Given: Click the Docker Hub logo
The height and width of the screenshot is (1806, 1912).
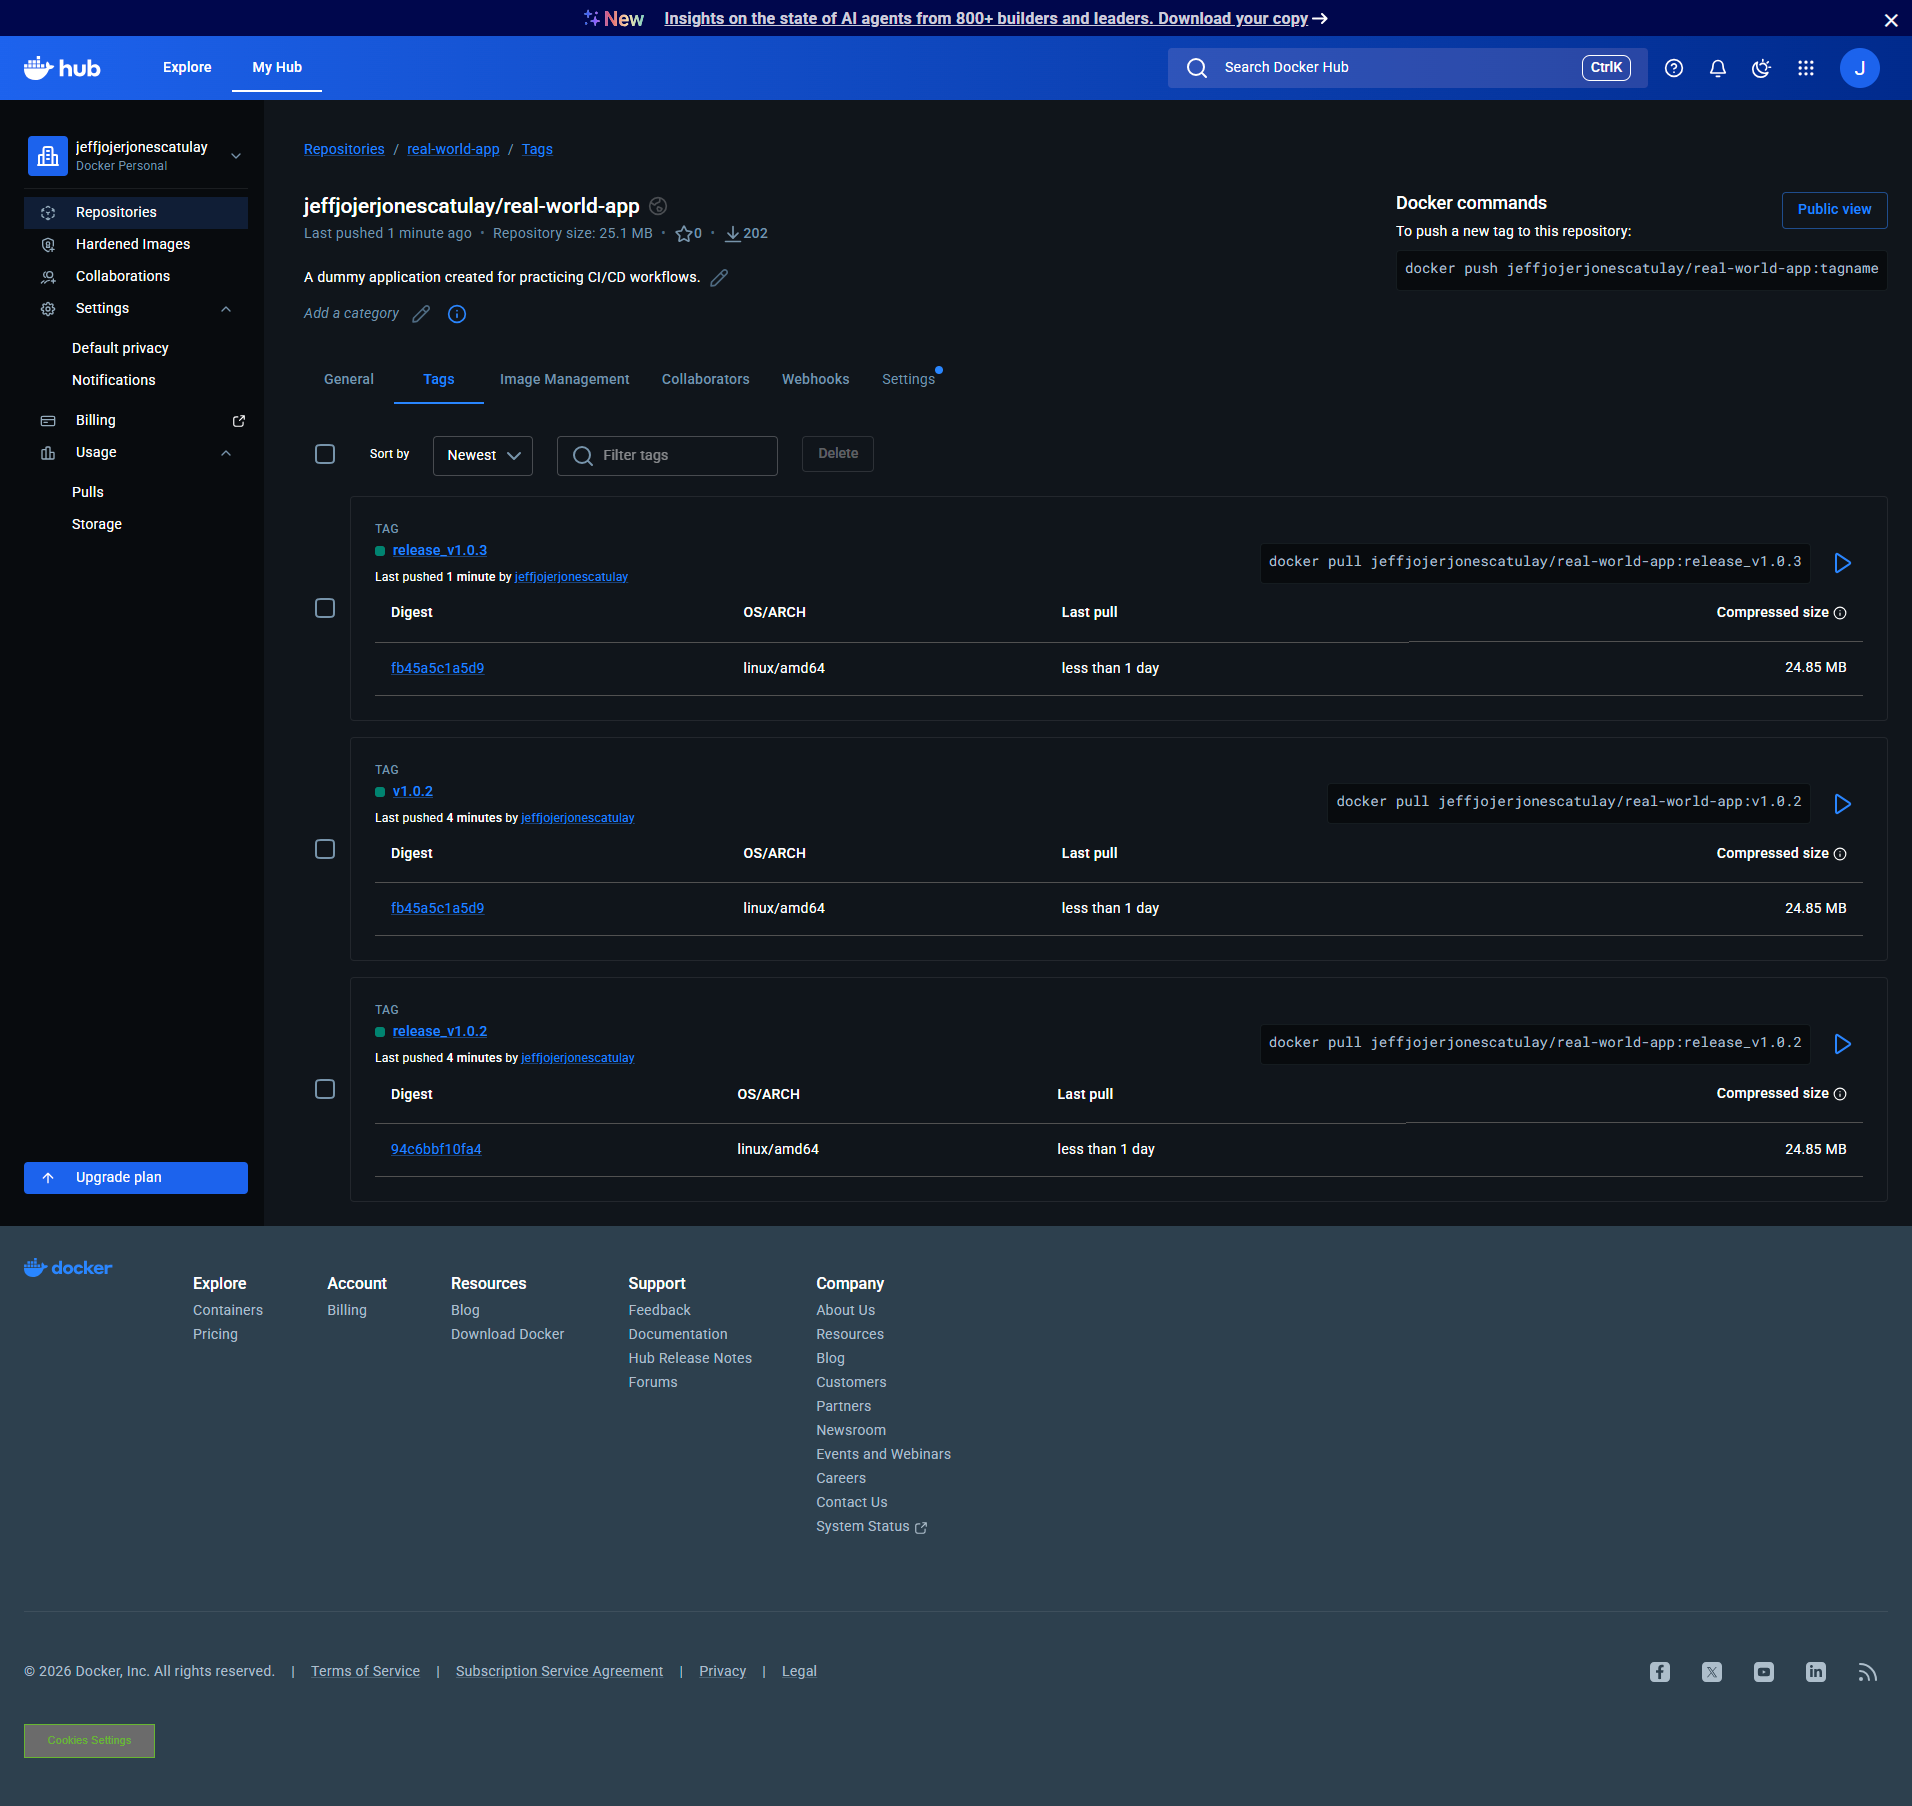Looking at the screenshot, I should pos(62,68).
